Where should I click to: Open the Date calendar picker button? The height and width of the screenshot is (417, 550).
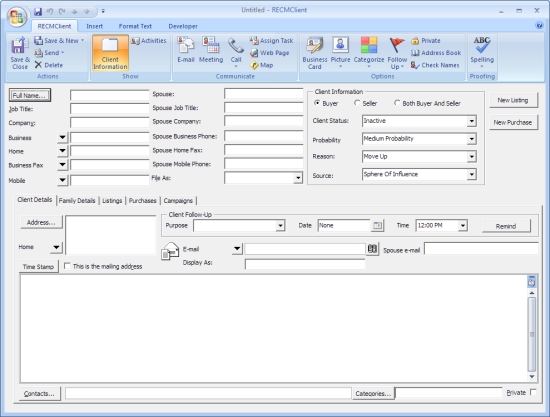coord(377,226)
